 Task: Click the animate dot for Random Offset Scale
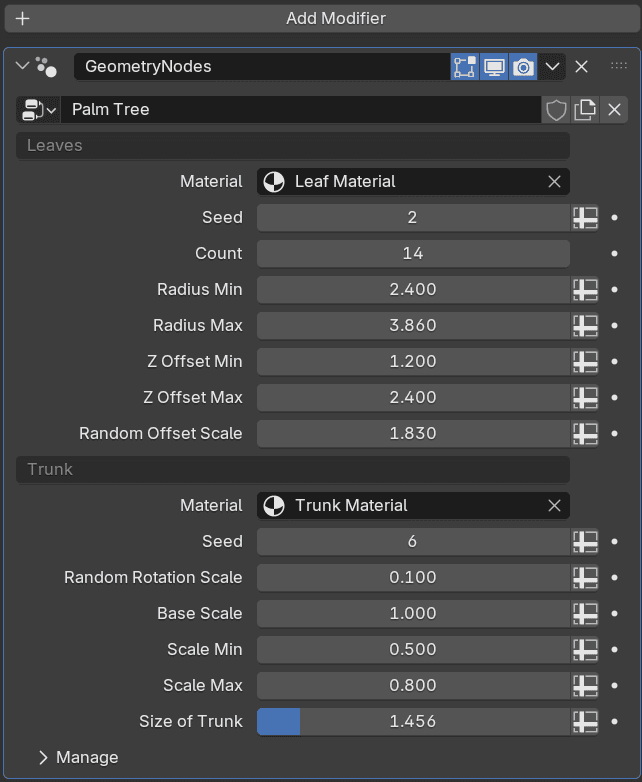coord(614,433)
